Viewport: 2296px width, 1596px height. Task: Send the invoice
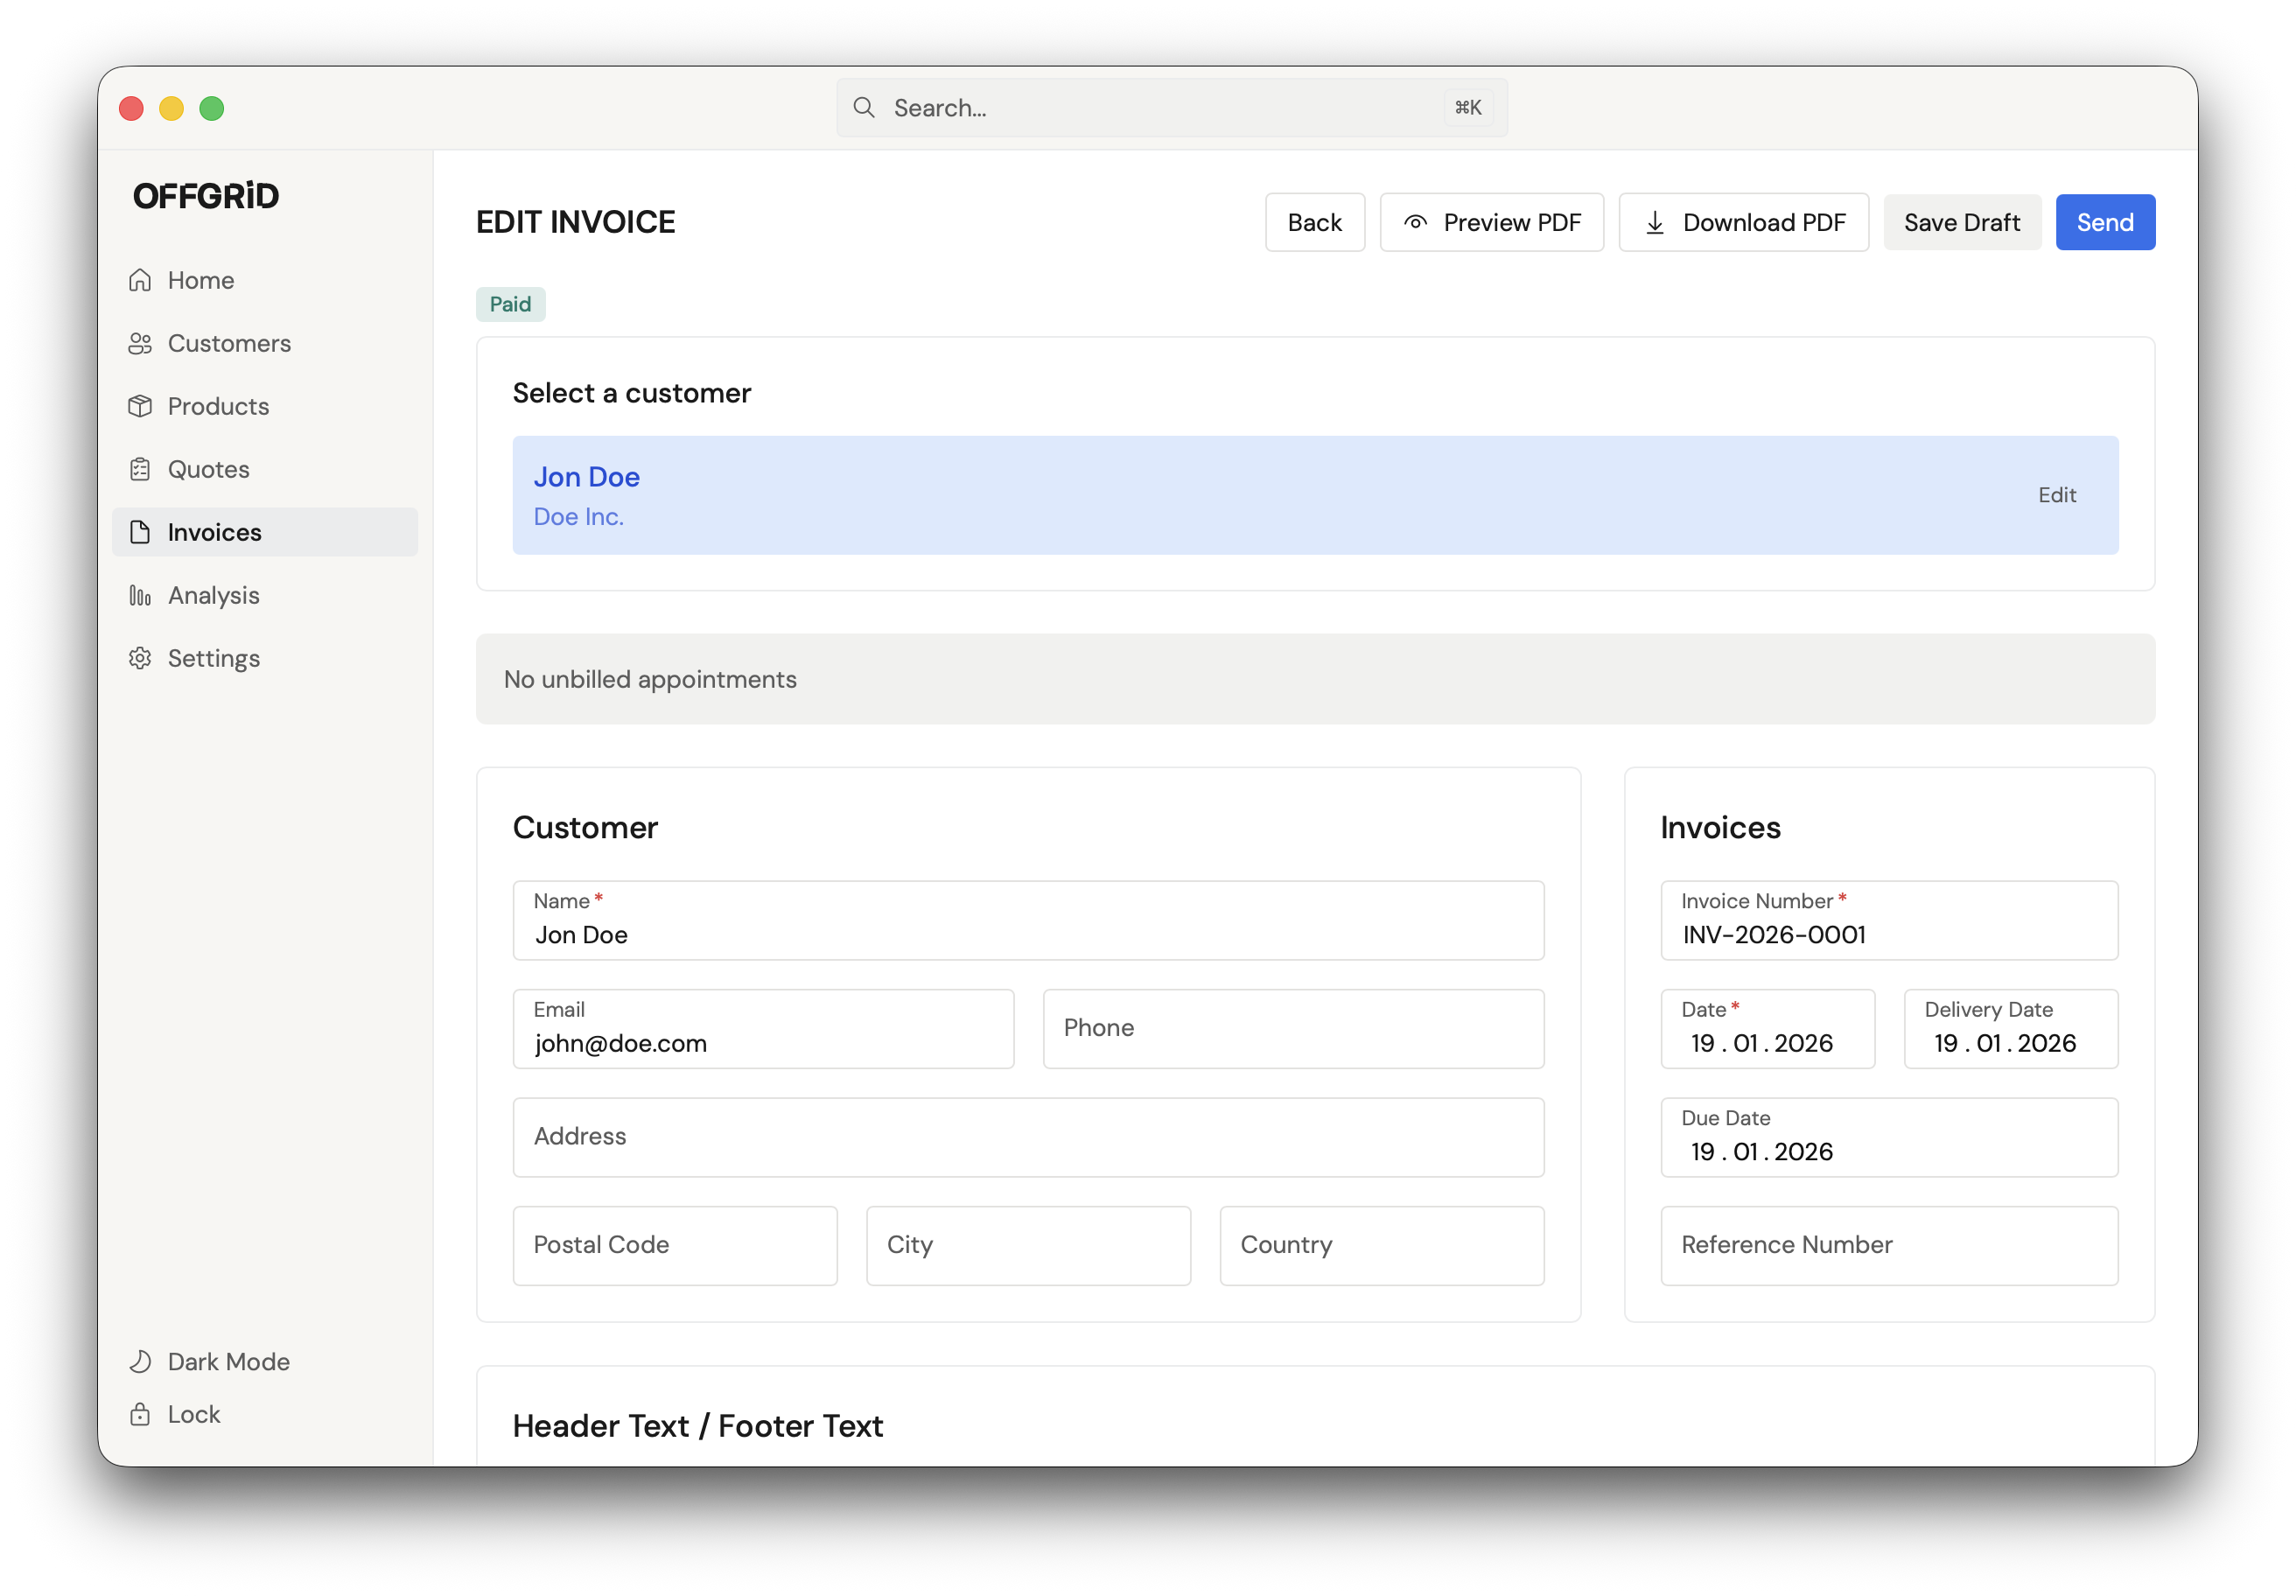coord(2104,222)
